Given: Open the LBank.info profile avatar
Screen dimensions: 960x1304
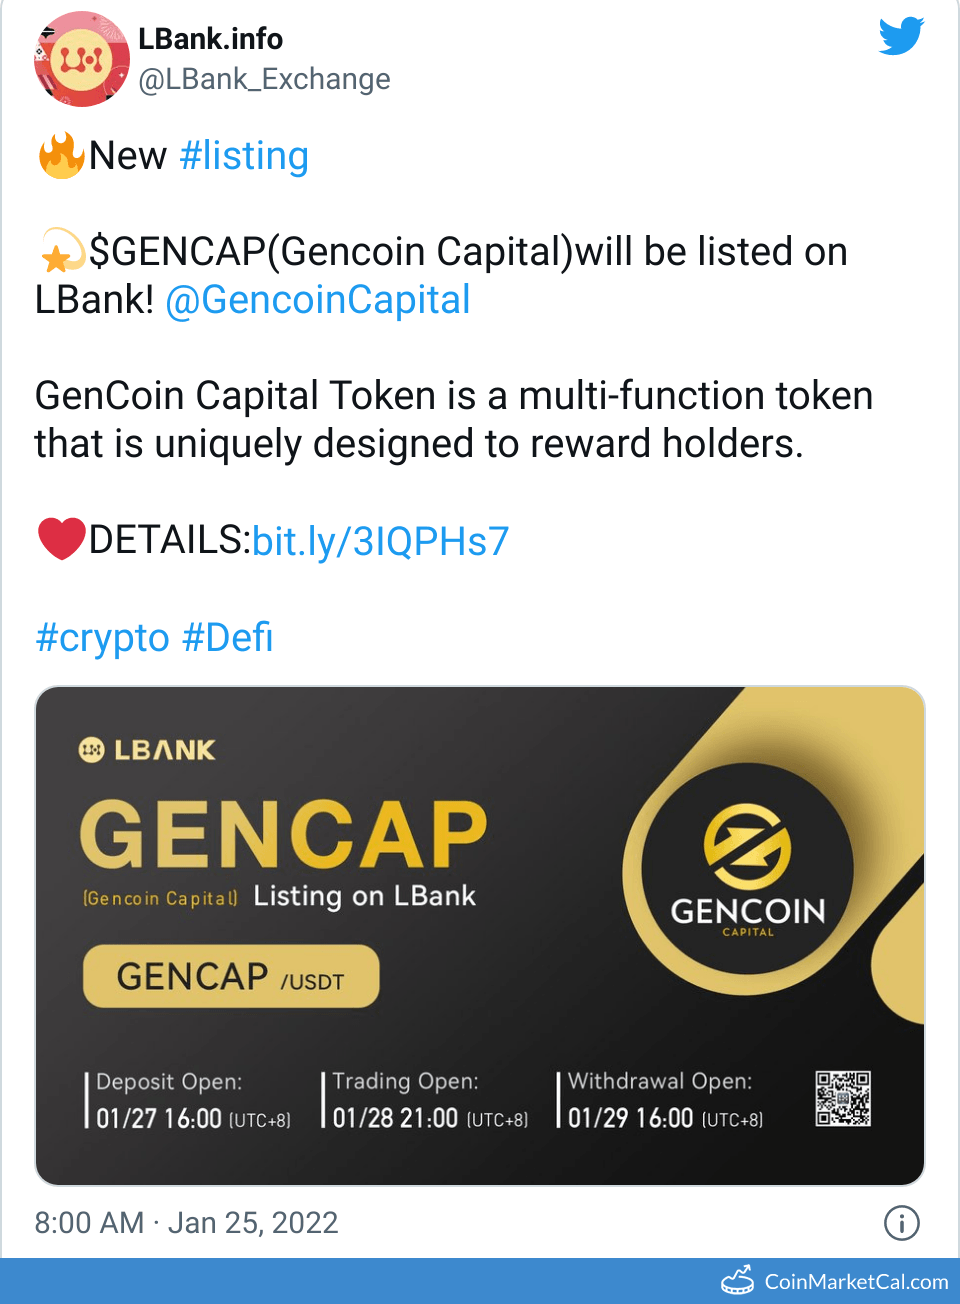Looking at the screenshot, I should pyautogui.click(x=81, y=60).
